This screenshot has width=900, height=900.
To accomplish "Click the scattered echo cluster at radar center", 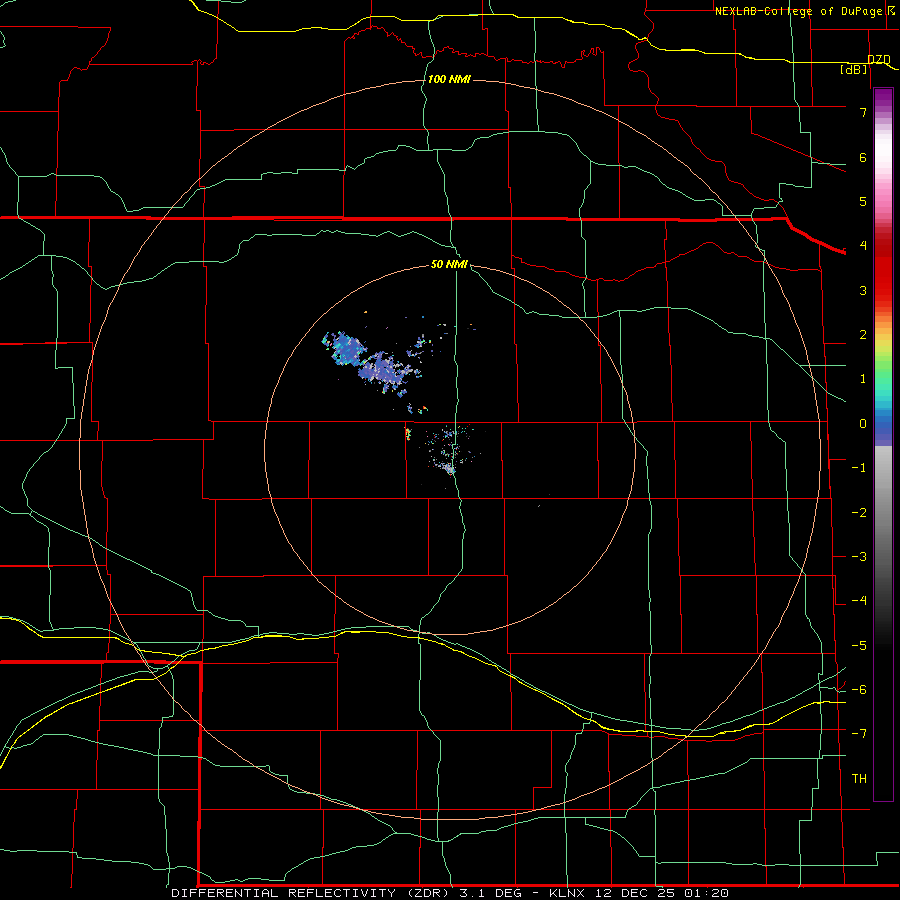I will [x=451, y=451].
